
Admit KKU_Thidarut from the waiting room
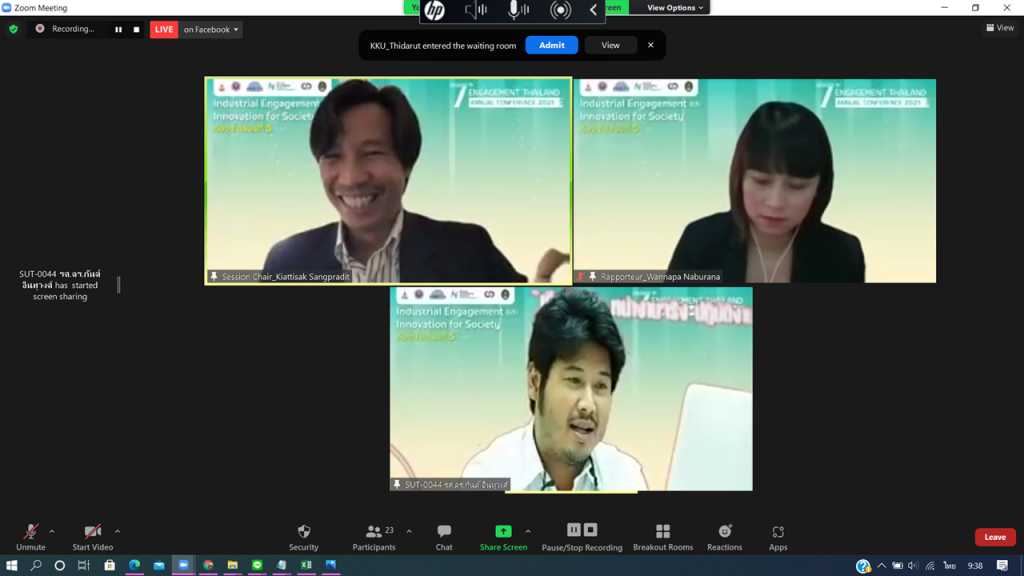pos(552,45)
